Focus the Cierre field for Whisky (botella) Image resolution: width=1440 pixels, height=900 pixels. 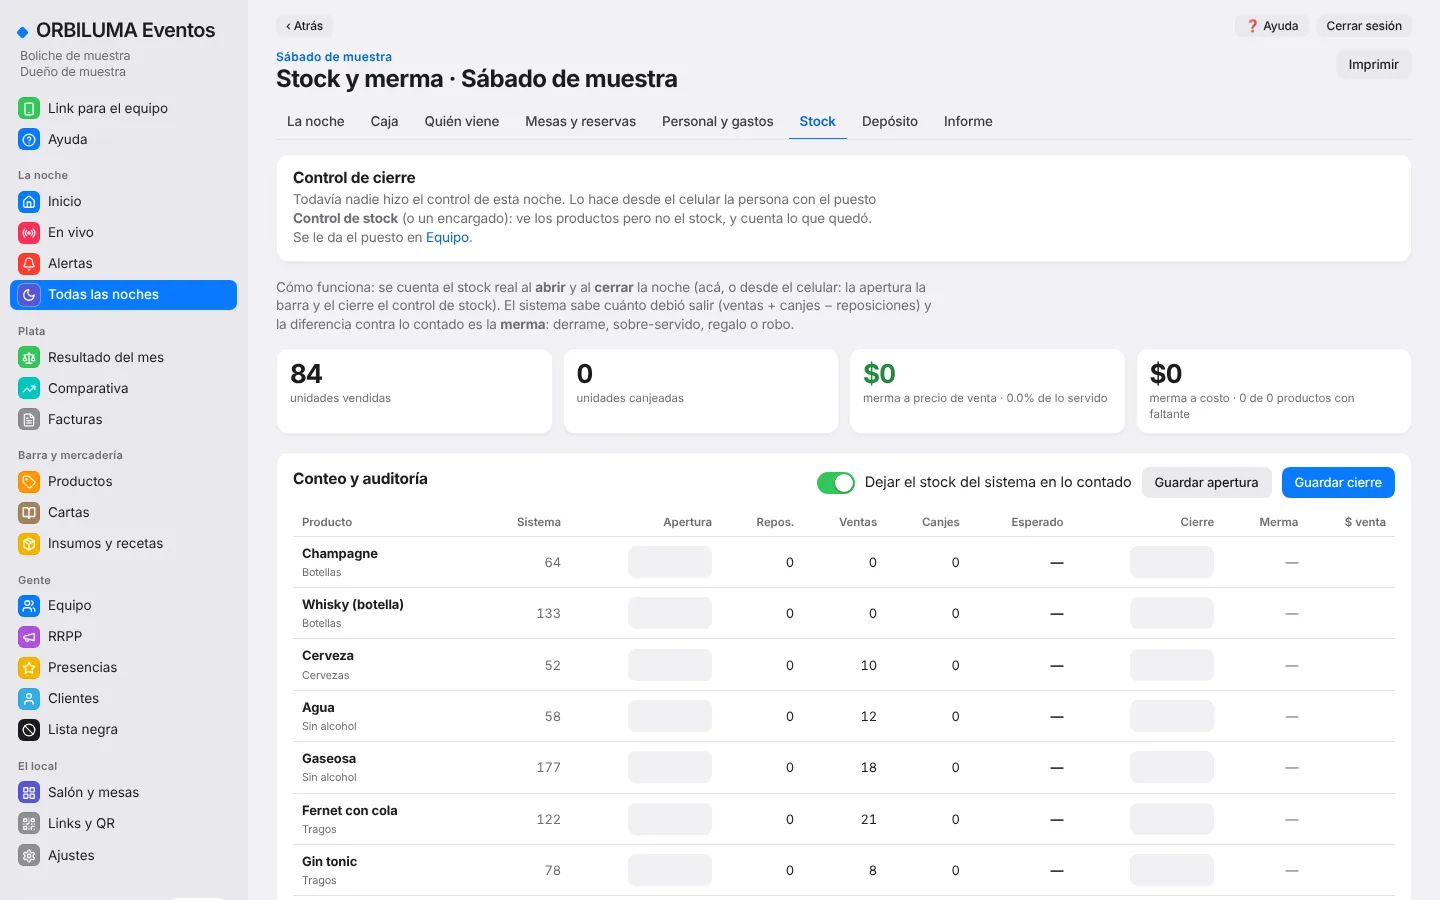[x=1172, y=613]
